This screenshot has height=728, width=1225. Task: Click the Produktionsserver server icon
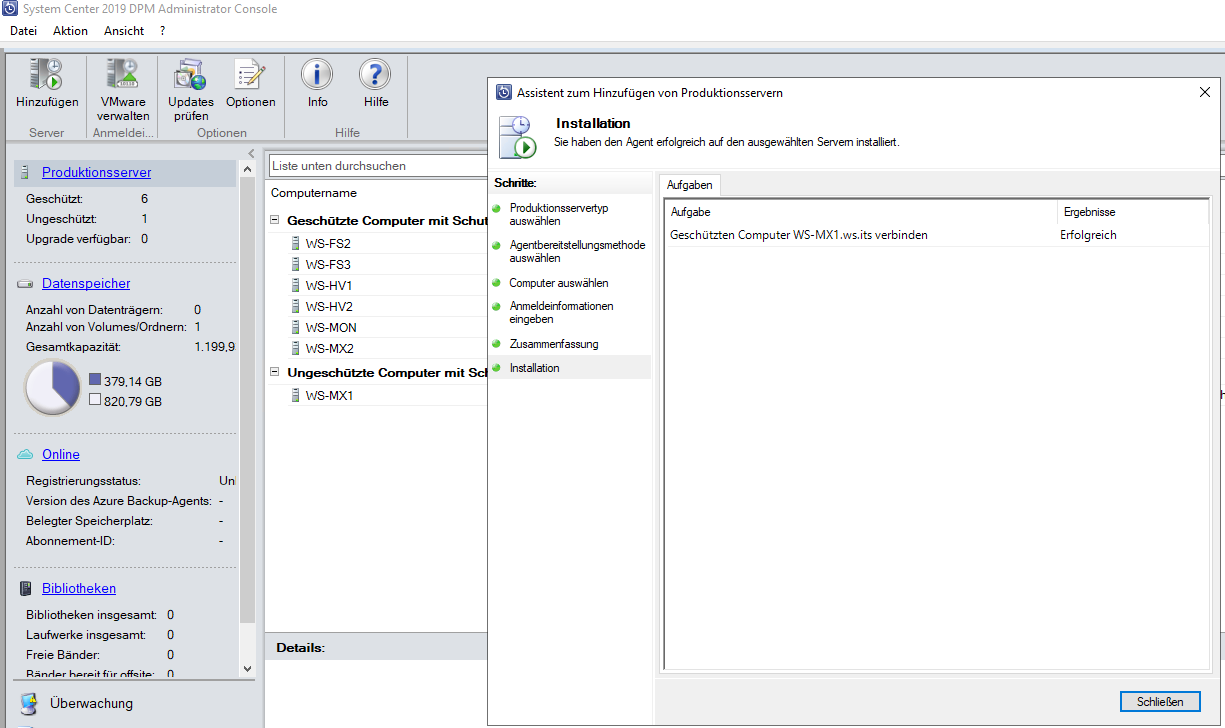point(25,173)
